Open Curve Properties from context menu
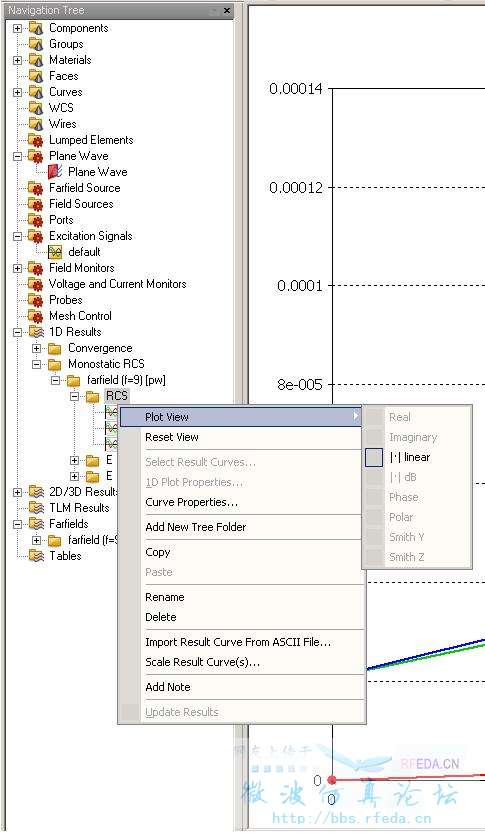 coord(191,502)
